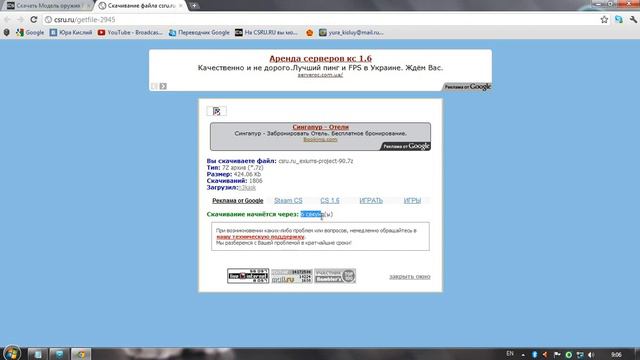Click the ИГРЫ ad link
Viewport: 640px width, 360px height.
pos(412,200)
